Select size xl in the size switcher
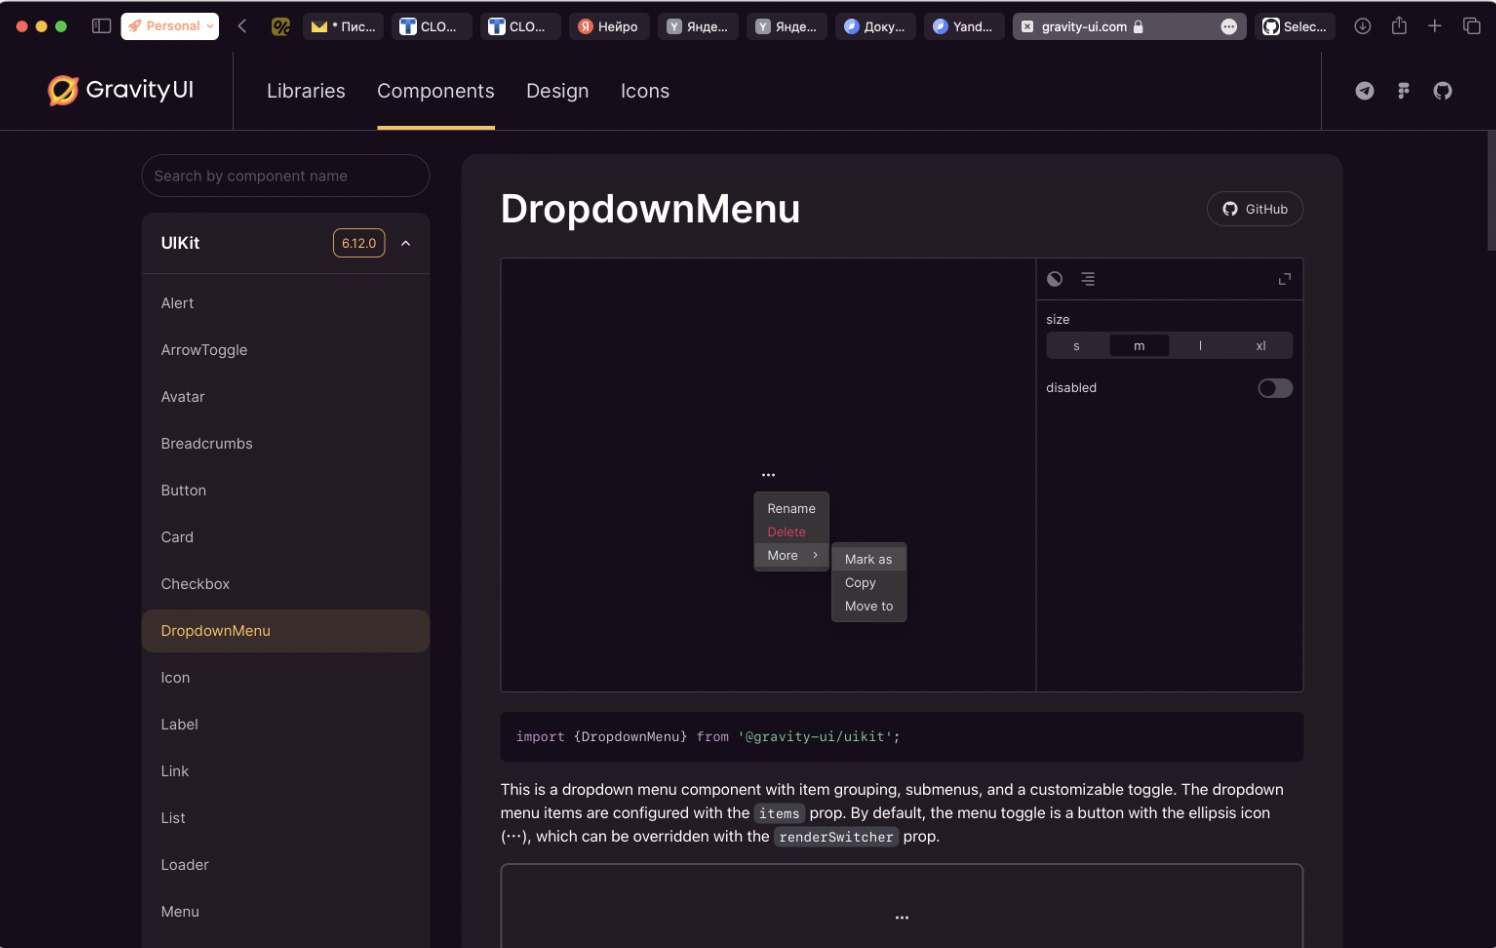 [1260, 345]
